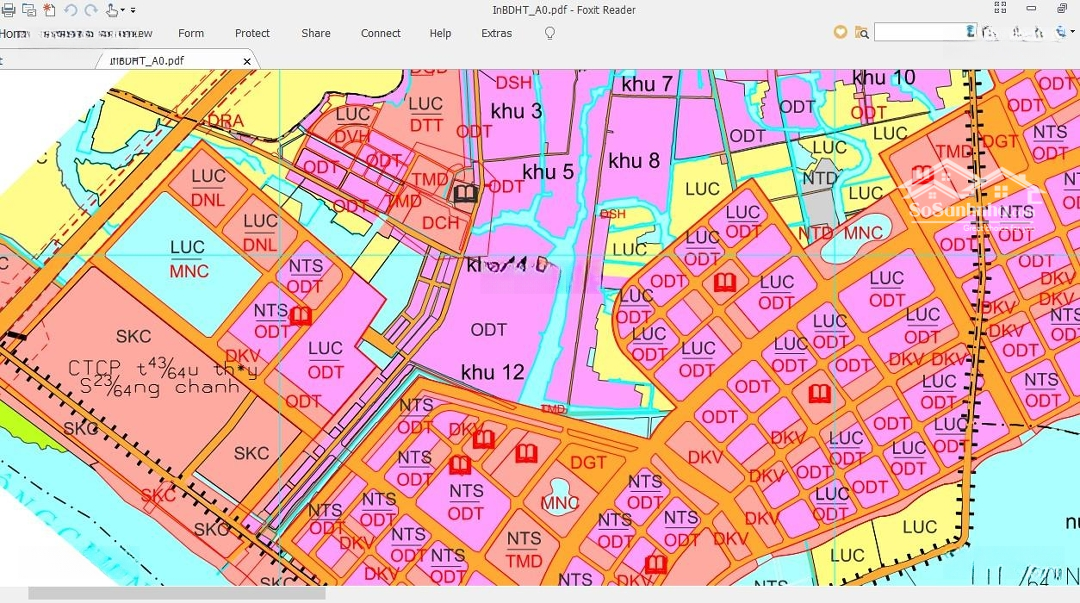Open the Customize Quick Access Toolbar arrow
Screen dimensions: 1080x603
[x=133, y=11]
